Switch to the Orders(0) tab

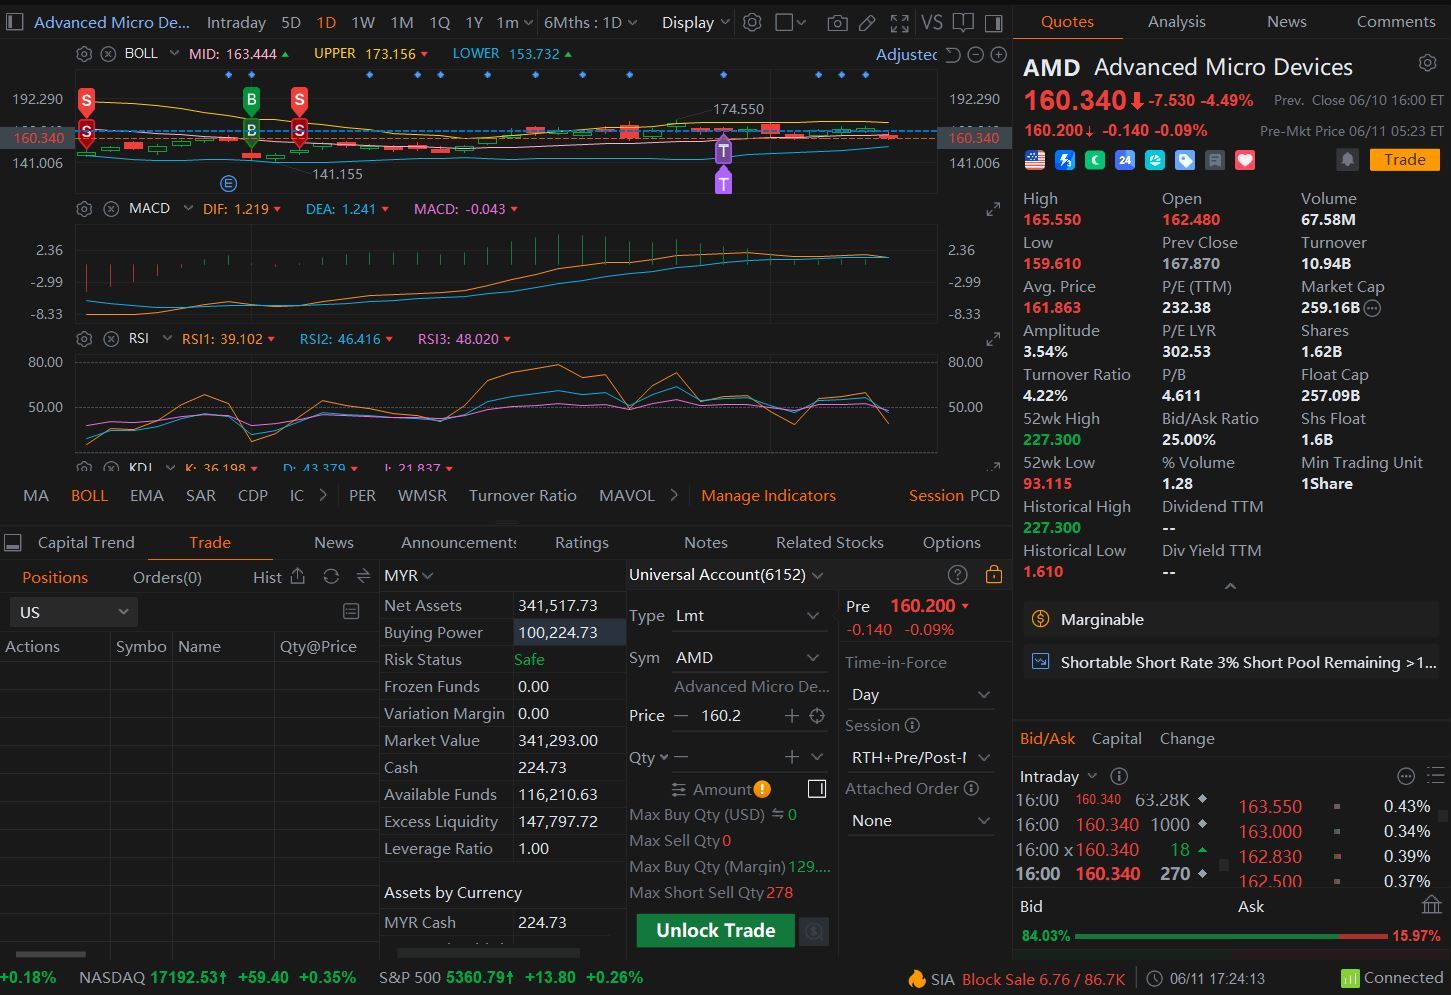point(167,577)
